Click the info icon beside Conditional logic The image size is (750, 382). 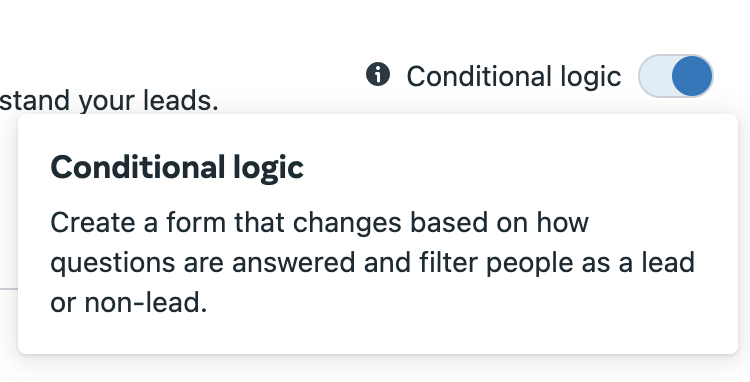pyautogui.click(x=378, y=75)
